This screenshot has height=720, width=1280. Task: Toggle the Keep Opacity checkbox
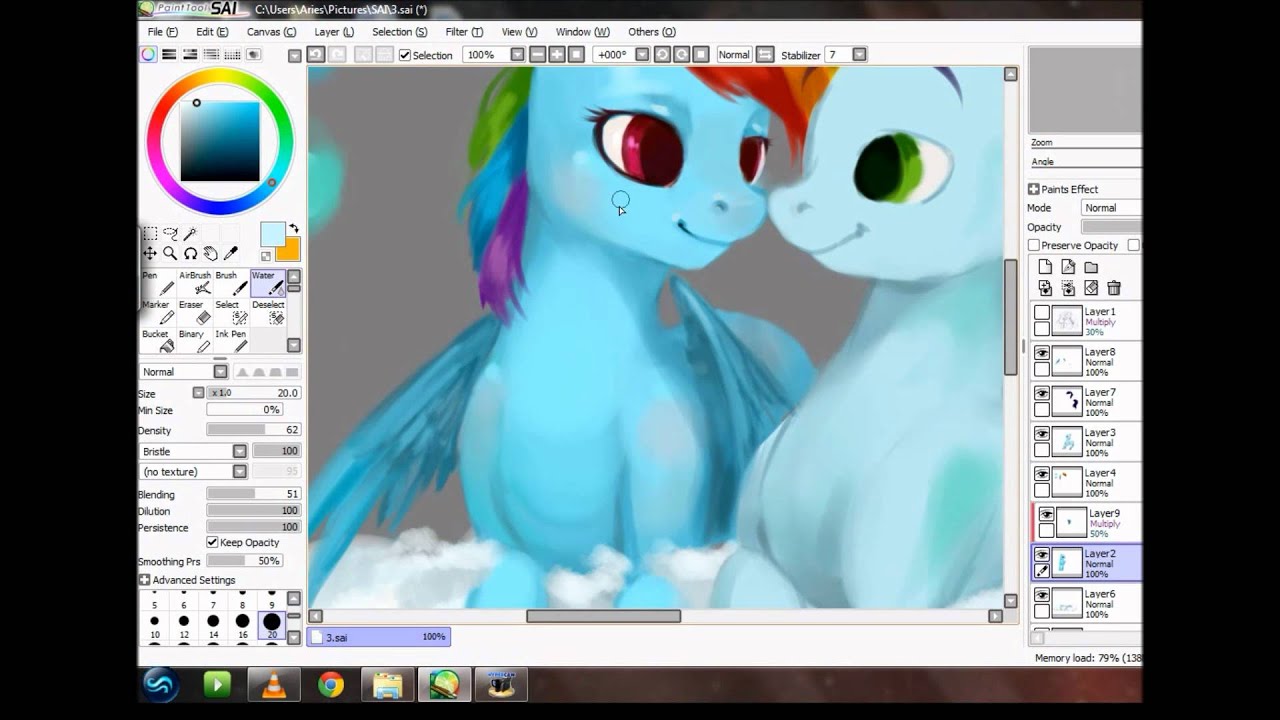pos(212,542)
